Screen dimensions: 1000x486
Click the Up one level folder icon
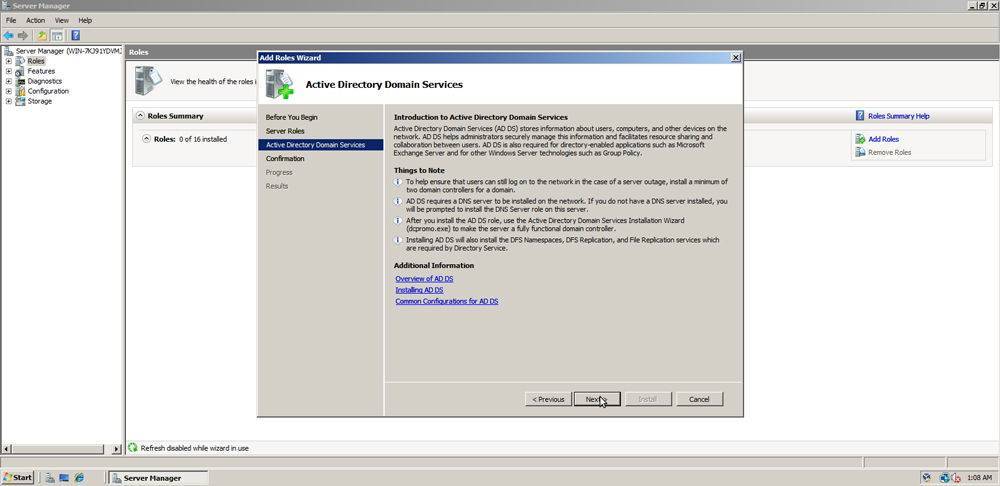(x=42, y=36)
